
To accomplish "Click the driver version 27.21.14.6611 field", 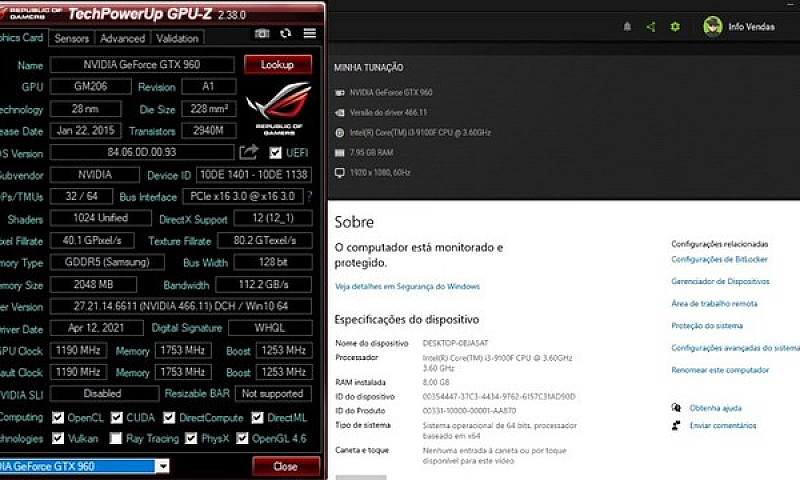I will [x=181, y=306].
